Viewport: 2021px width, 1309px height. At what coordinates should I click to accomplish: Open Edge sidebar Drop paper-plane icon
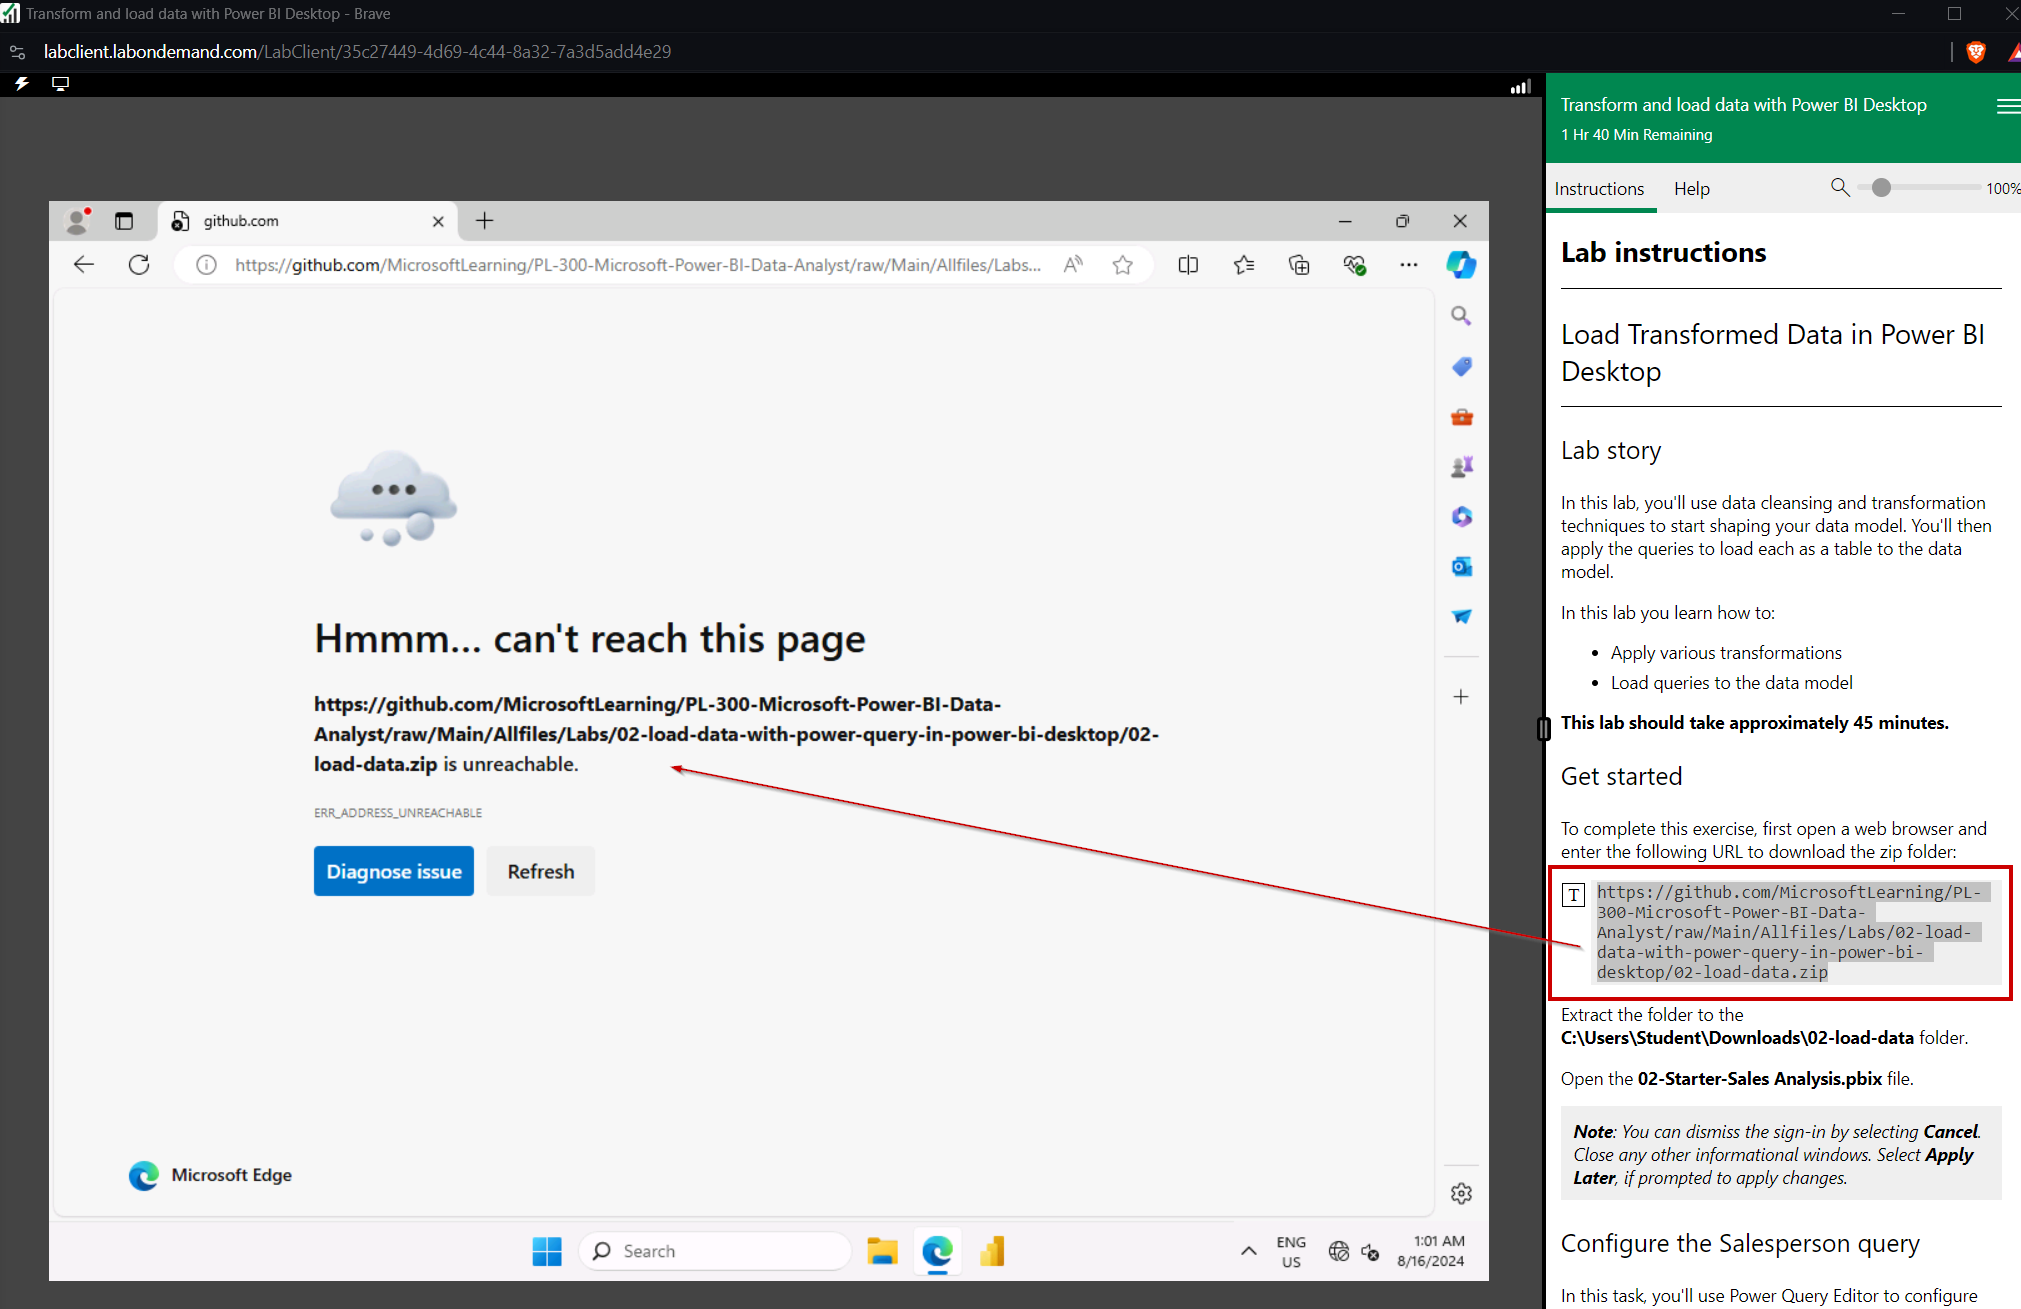click(1461, 616)
